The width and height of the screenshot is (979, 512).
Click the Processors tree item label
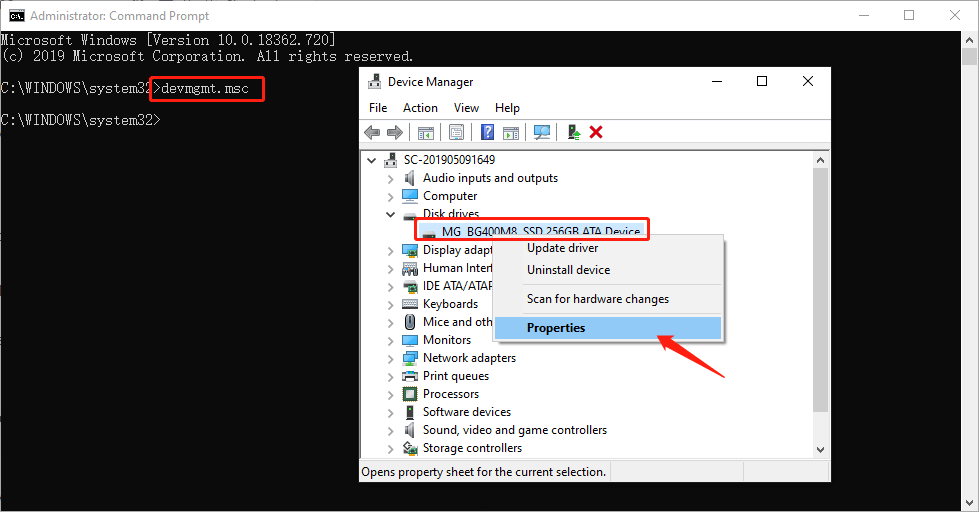pyautogui.click(x=451, y=394)
